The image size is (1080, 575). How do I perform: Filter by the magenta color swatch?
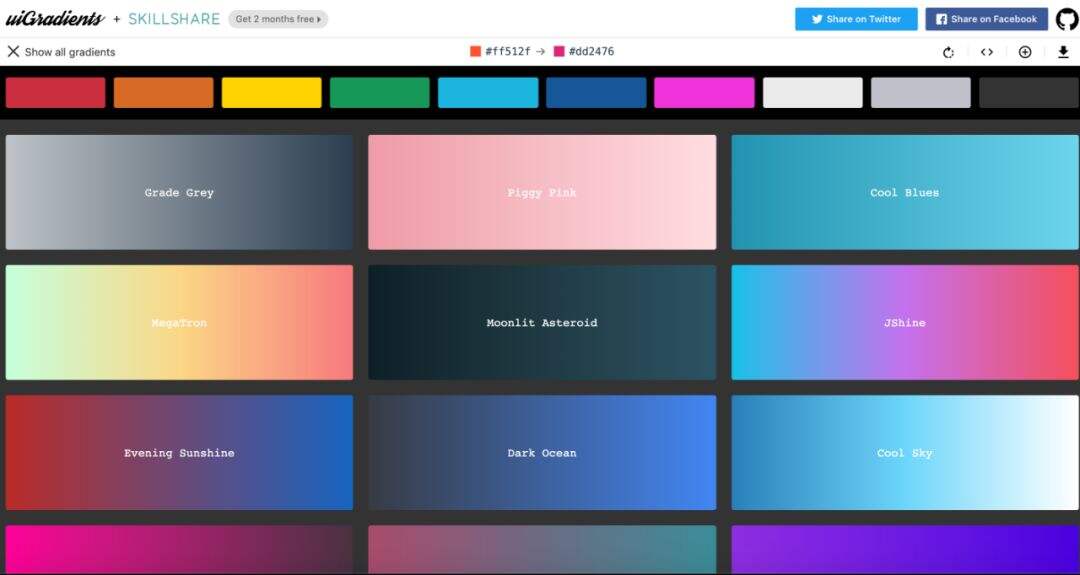tap(704, 92)
